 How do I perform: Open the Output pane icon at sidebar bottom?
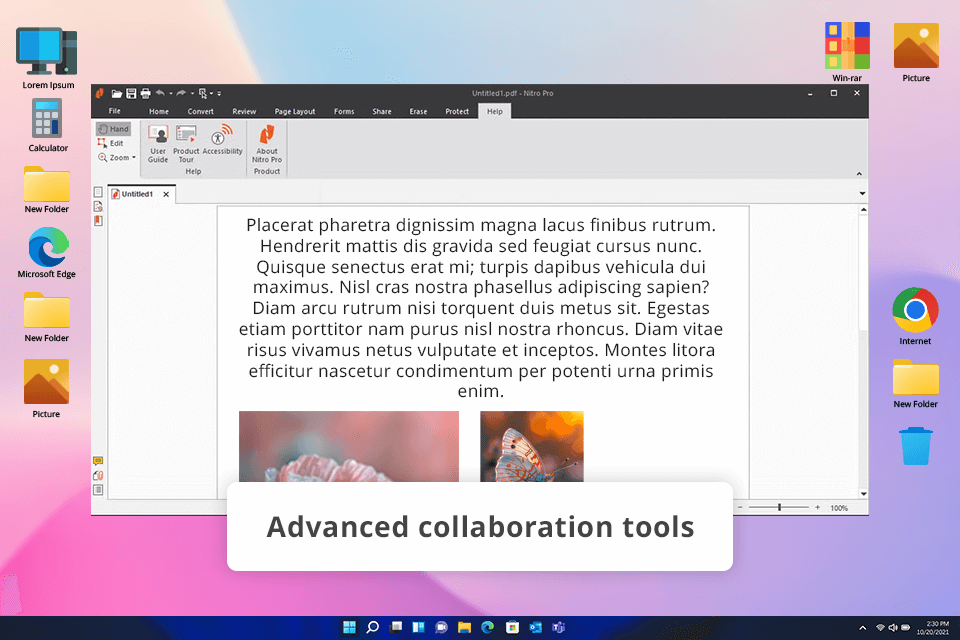point(98,490)
